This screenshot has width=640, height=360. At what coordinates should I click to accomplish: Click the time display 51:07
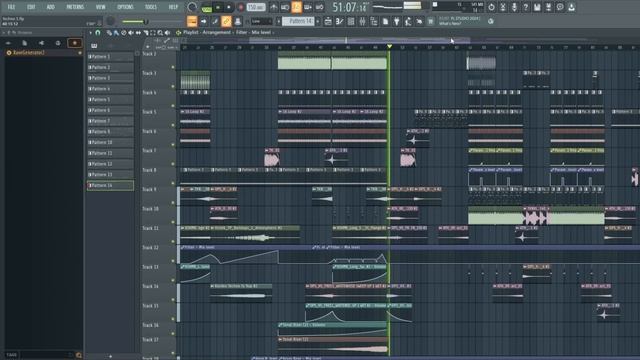349,7
